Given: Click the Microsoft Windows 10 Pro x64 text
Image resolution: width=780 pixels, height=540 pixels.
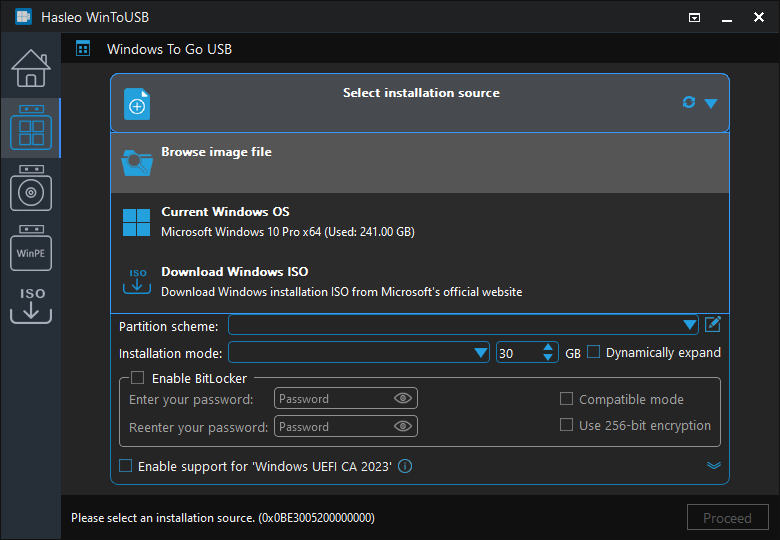Looking at the screenshot, I should click(288, 232).
